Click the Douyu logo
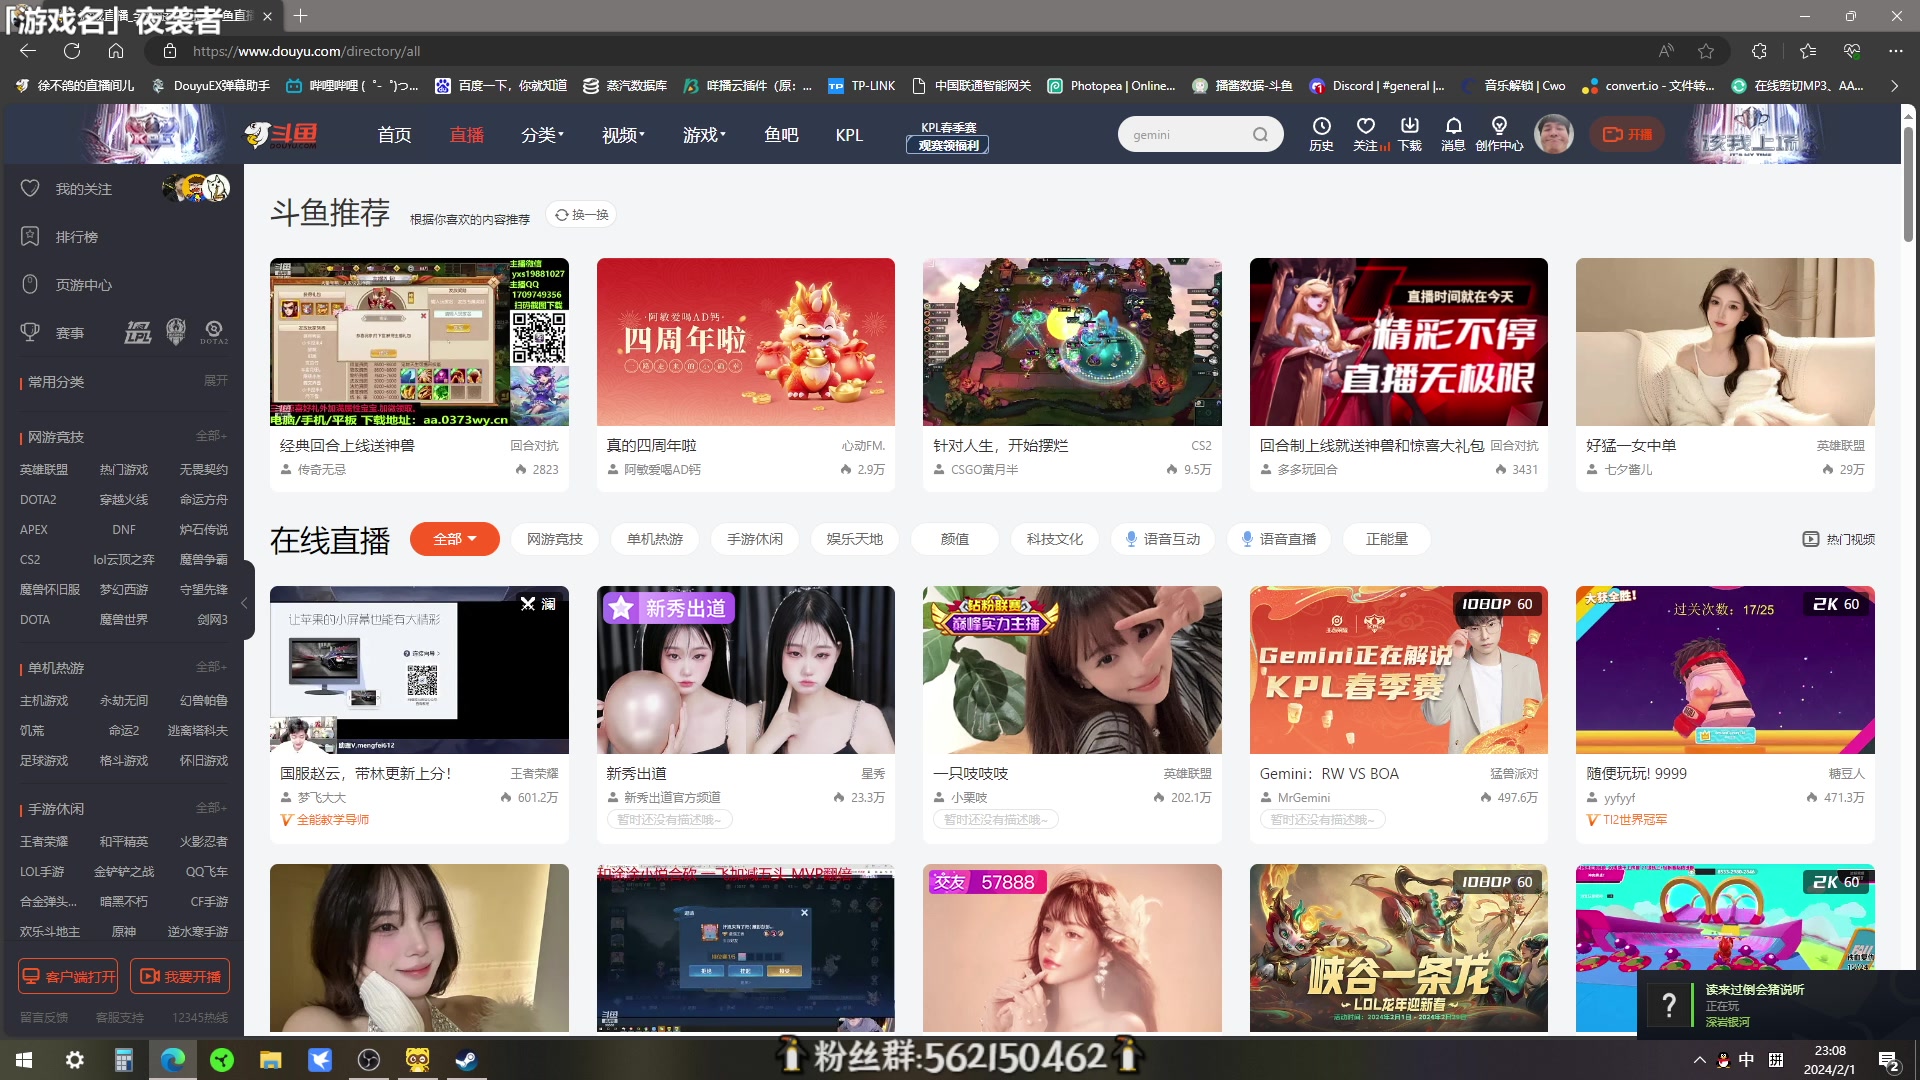 pos(282,134)
